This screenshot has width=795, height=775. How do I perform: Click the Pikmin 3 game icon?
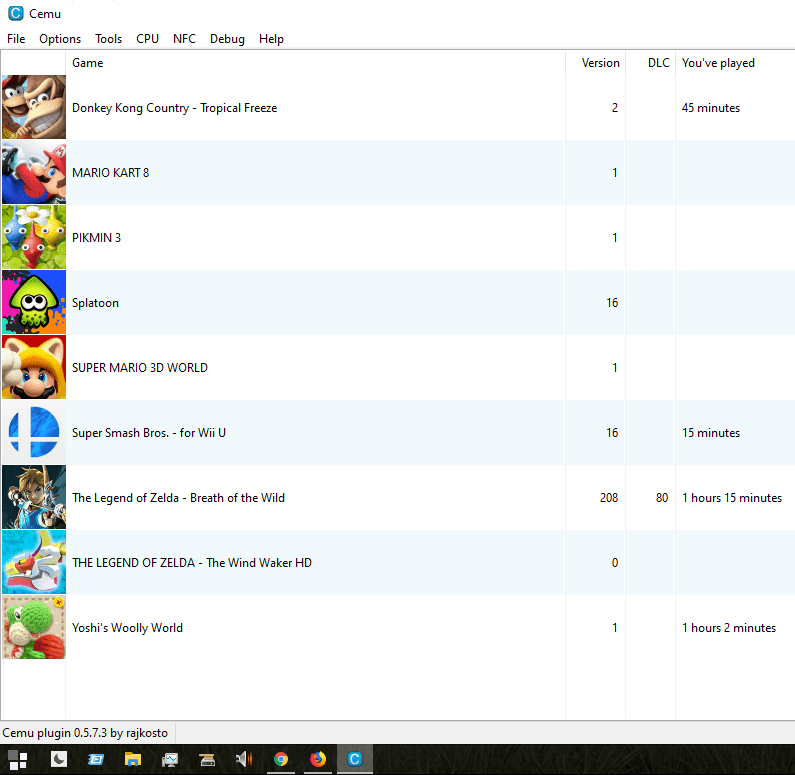(x=34, y=237)
